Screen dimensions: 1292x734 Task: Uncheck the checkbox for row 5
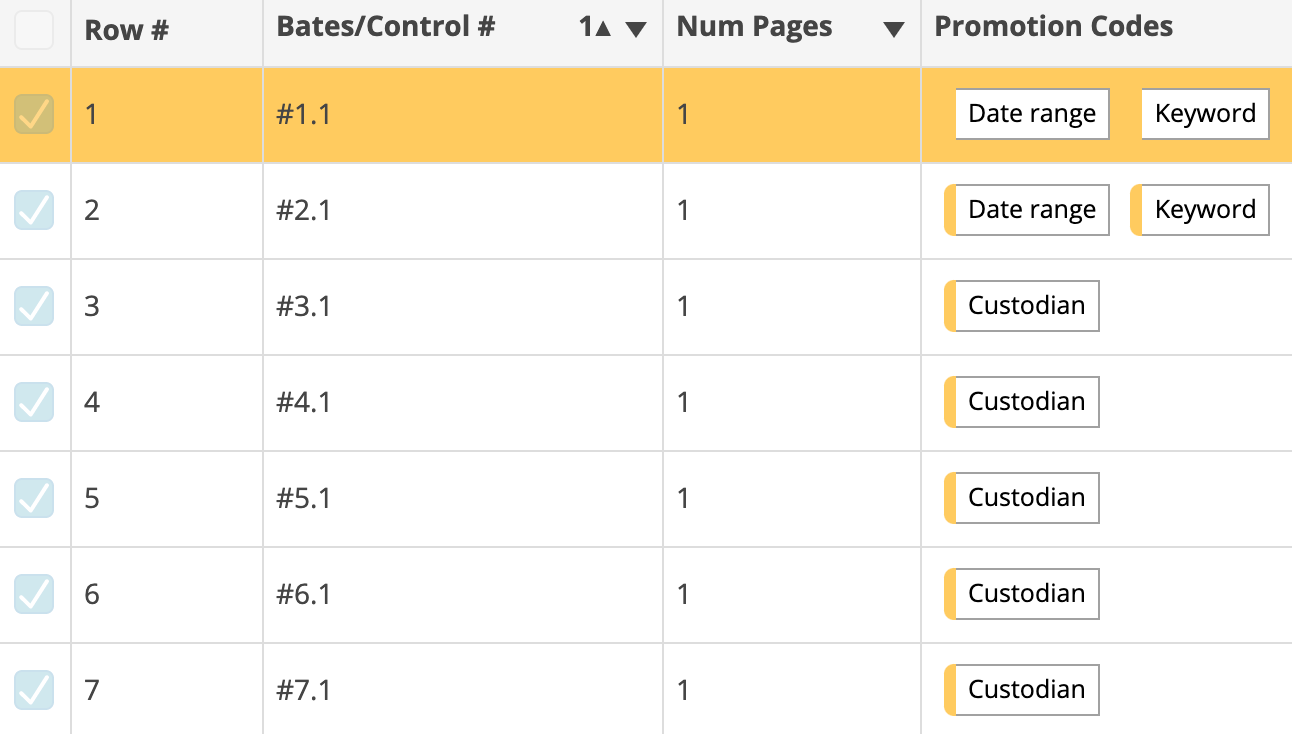point(34,498)
